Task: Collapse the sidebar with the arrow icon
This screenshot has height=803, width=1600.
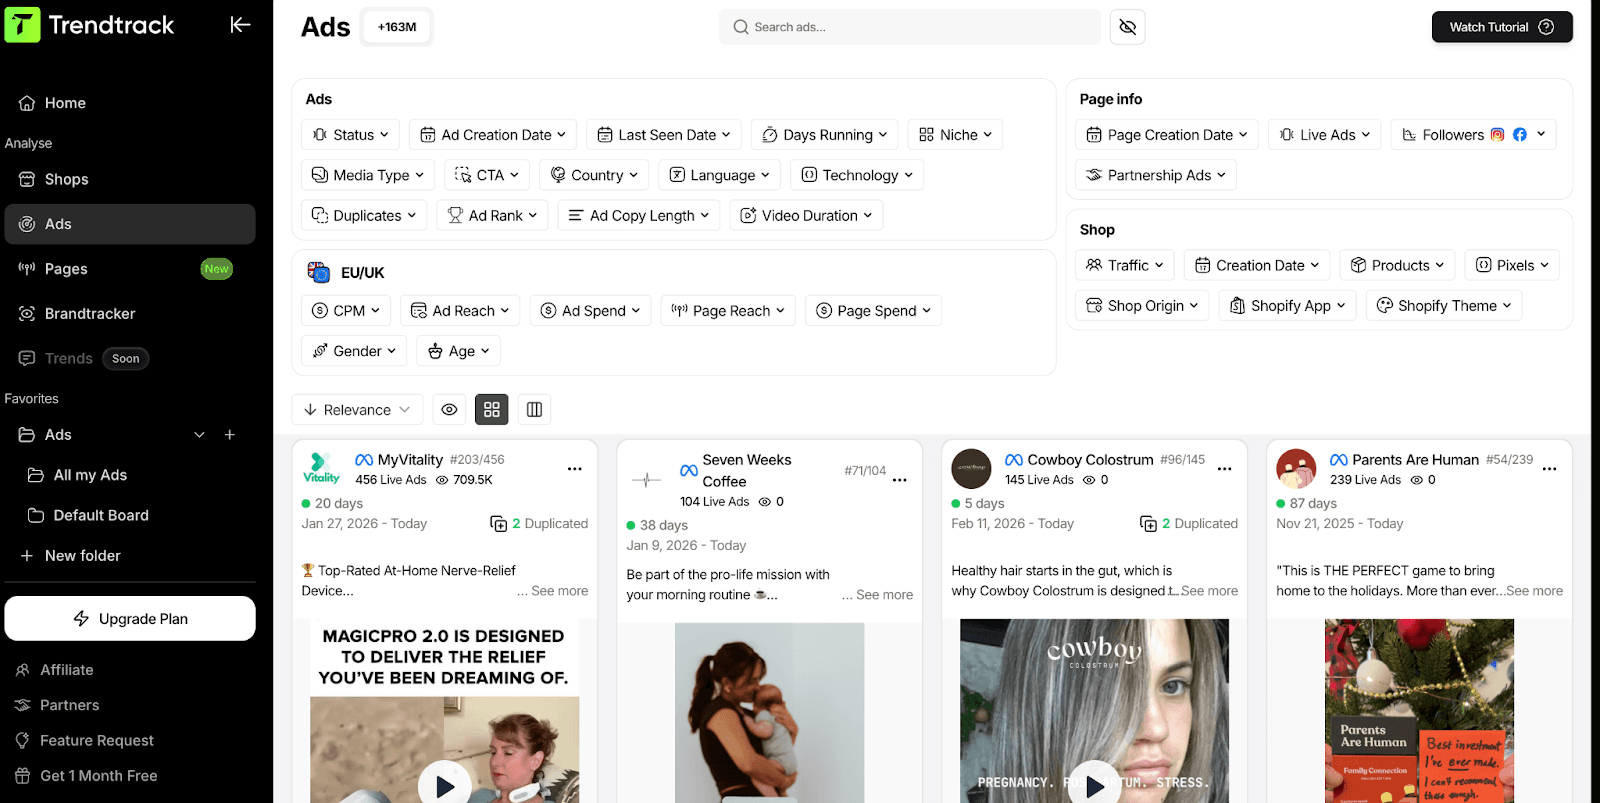Action: pos(240,25)
